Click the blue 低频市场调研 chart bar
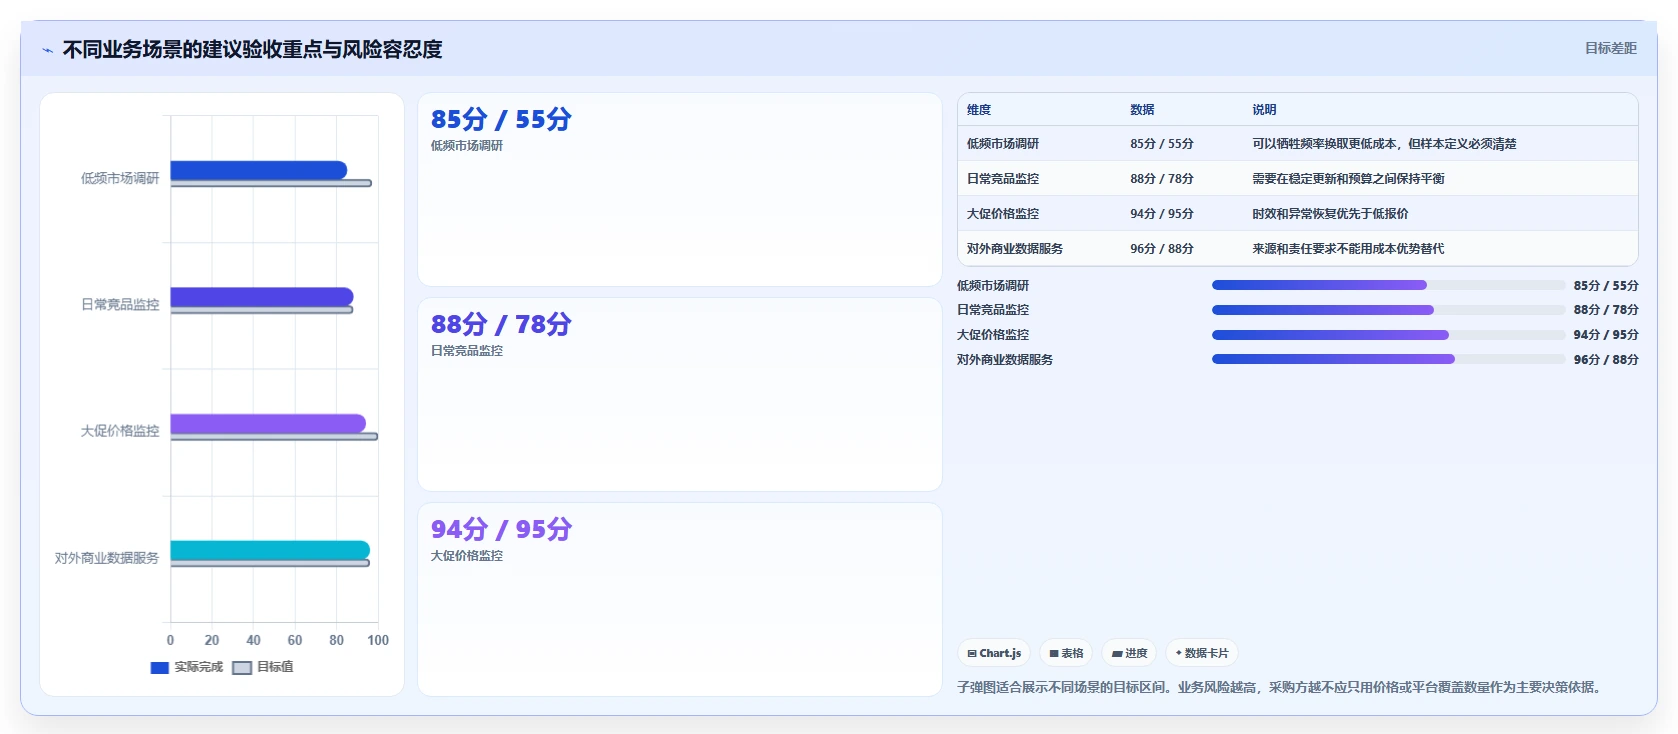The width and height of the screenshot is (1678, 734). 259,170
